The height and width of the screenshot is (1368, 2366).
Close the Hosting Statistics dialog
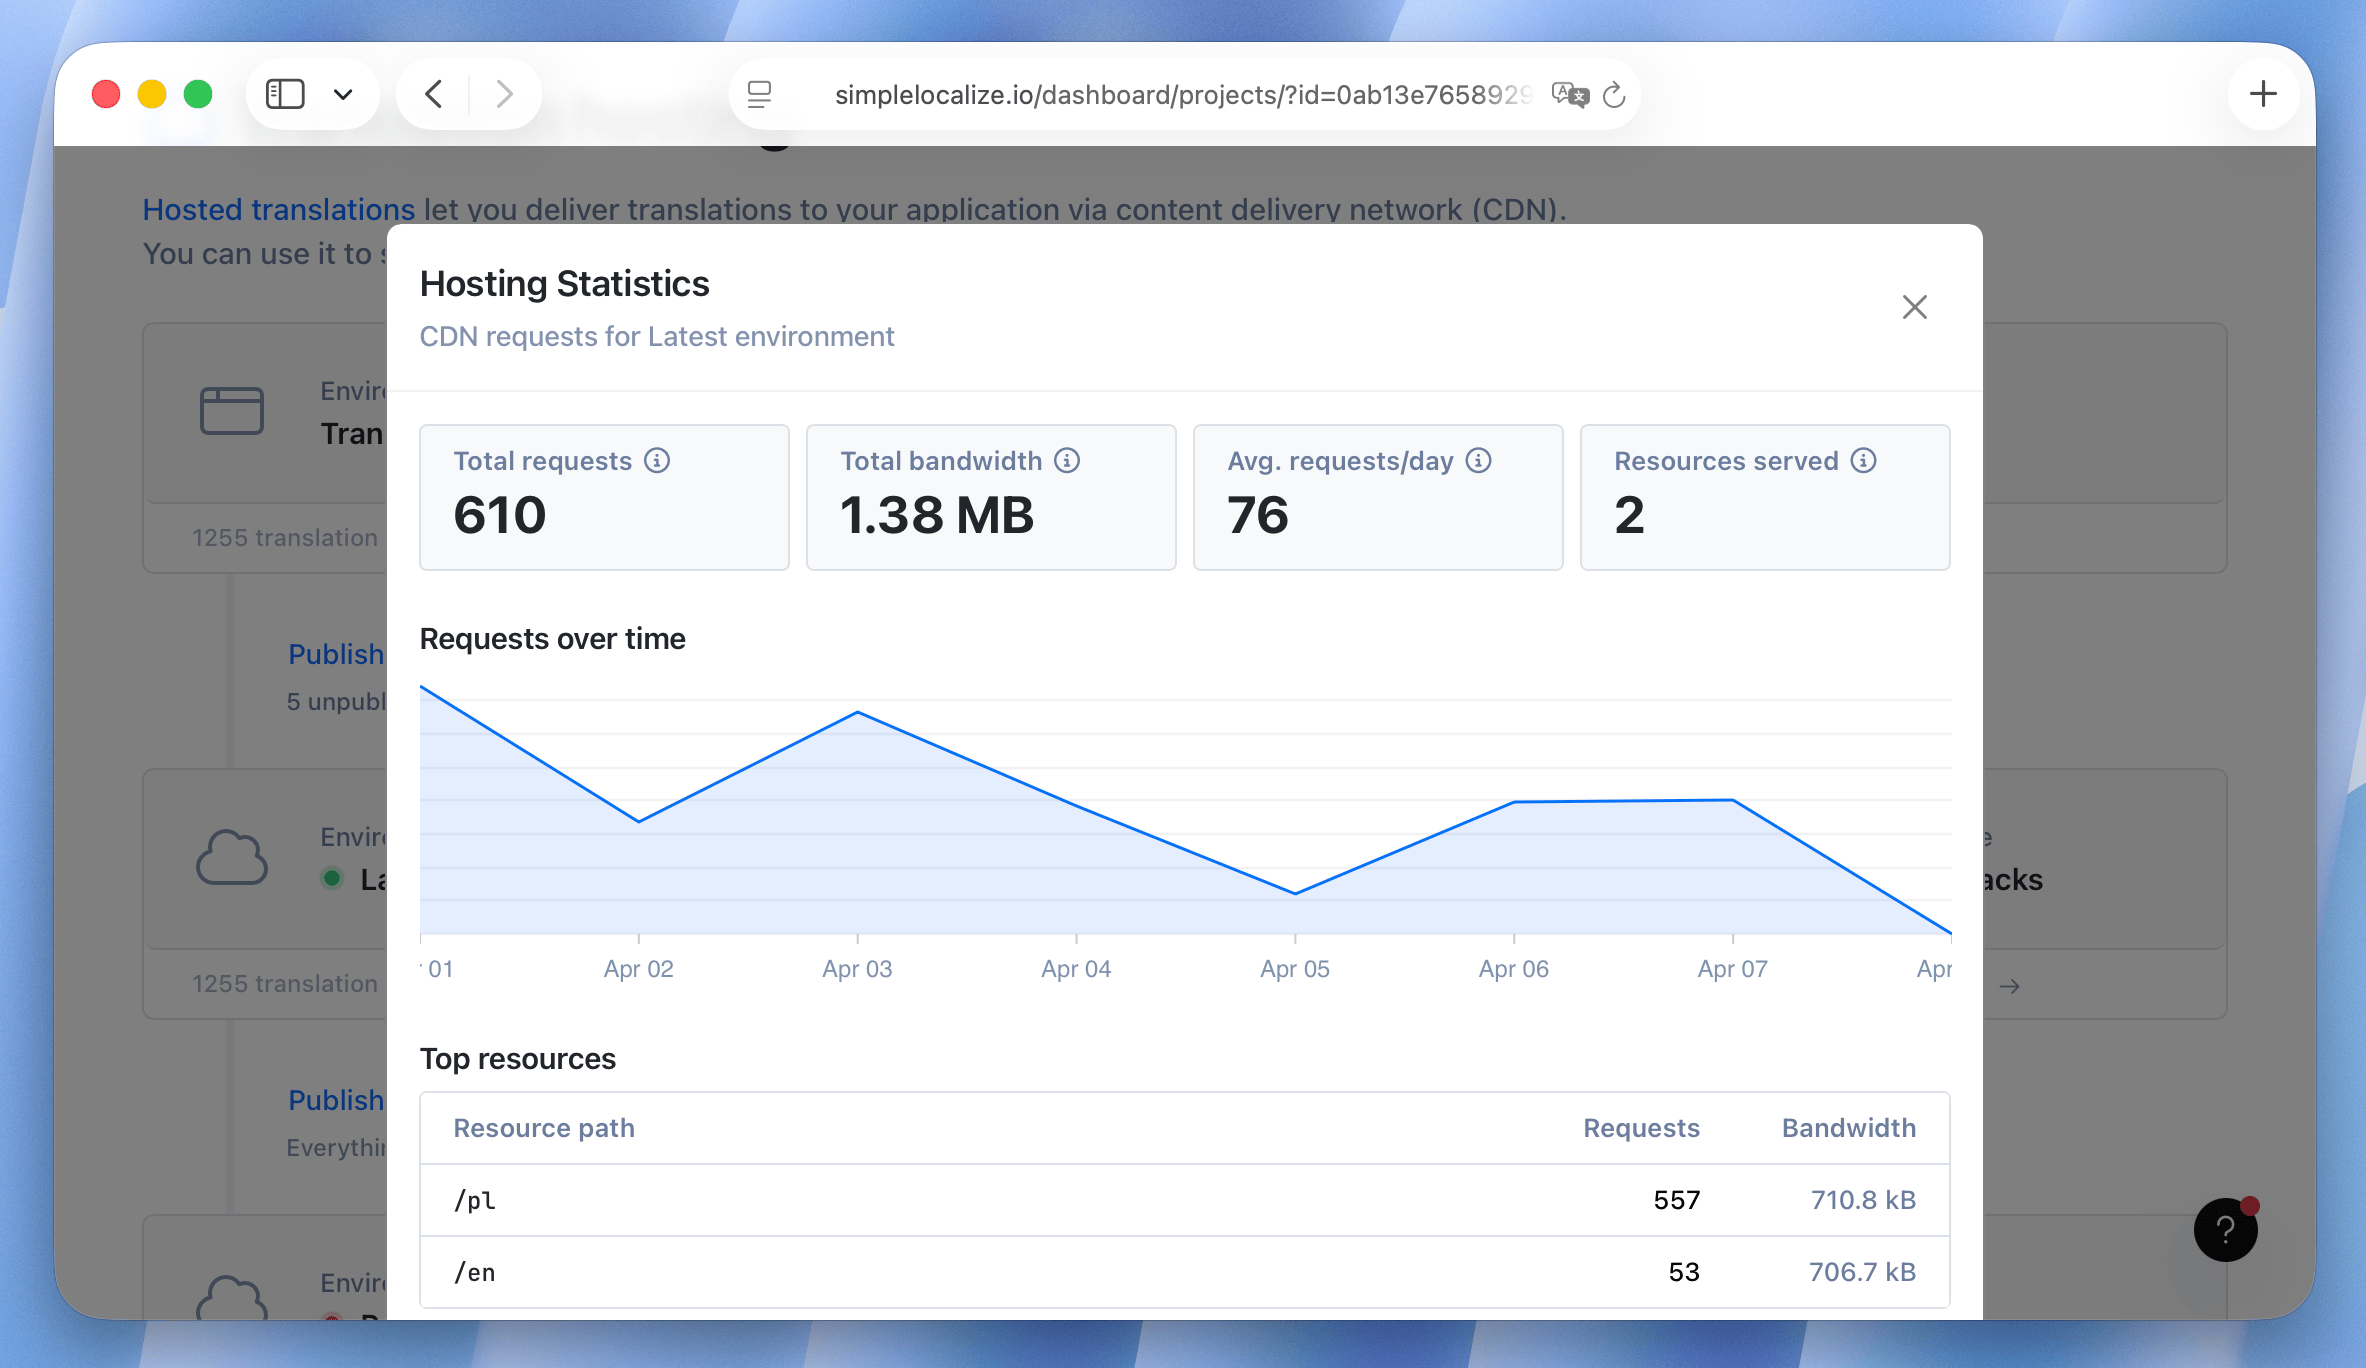click(x=1914, y=307)
